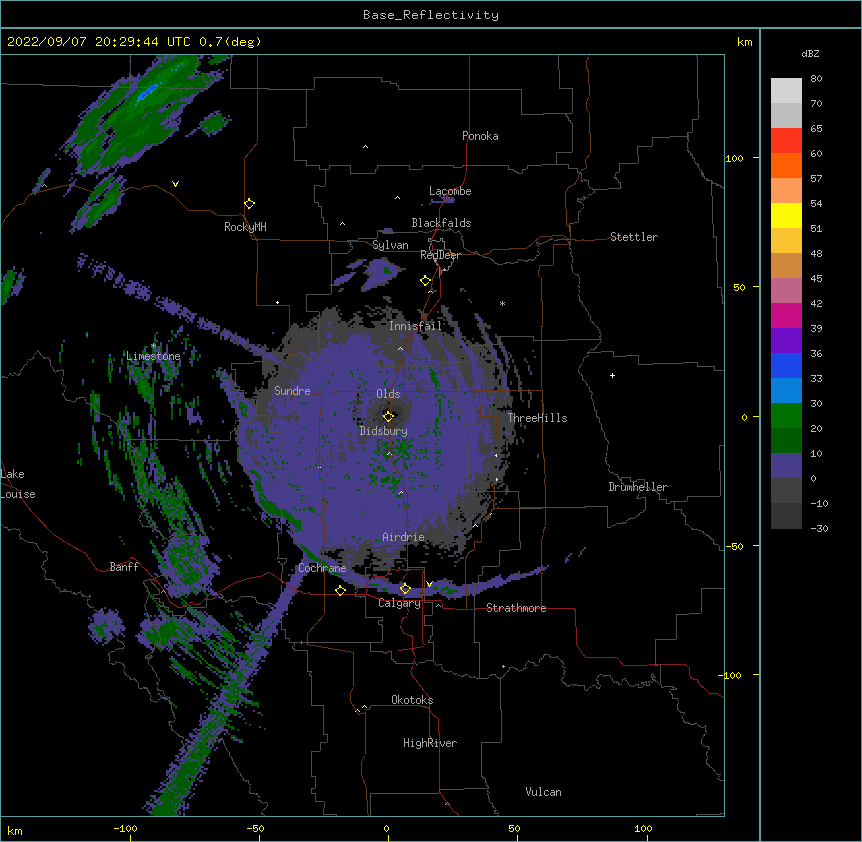Viewport: 862px width, 842px height.
Task: Click the yellow radar site marker near Olds
Action: click(x=389, y=416)
